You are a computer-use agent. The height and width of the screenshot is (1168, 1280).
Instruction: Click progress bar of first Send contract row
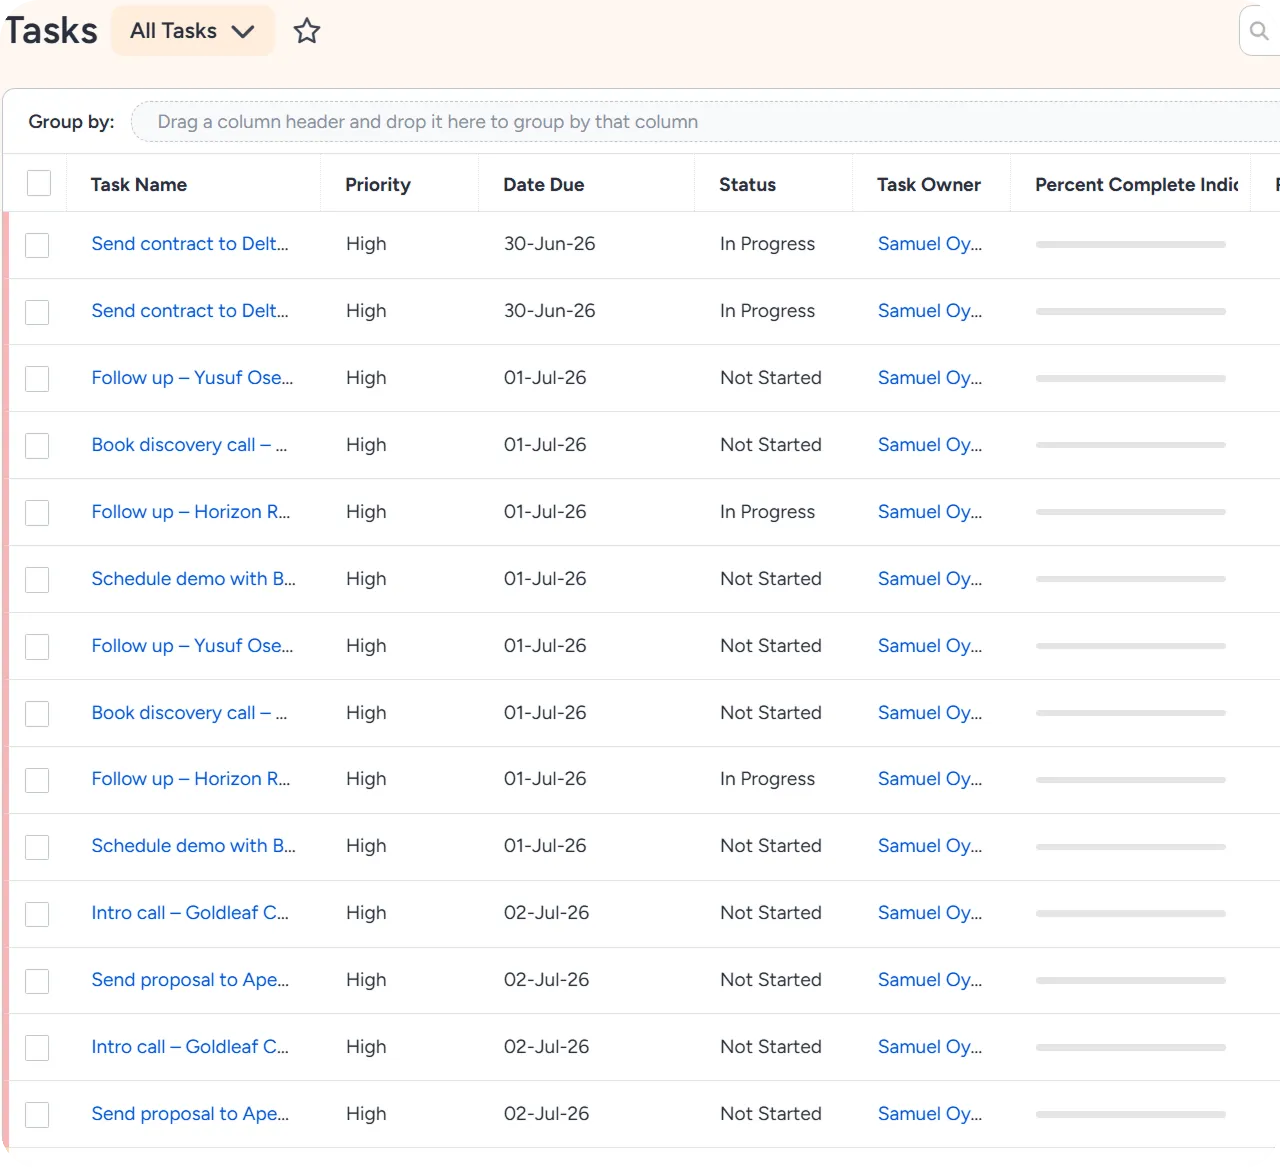pos(1131,244)
